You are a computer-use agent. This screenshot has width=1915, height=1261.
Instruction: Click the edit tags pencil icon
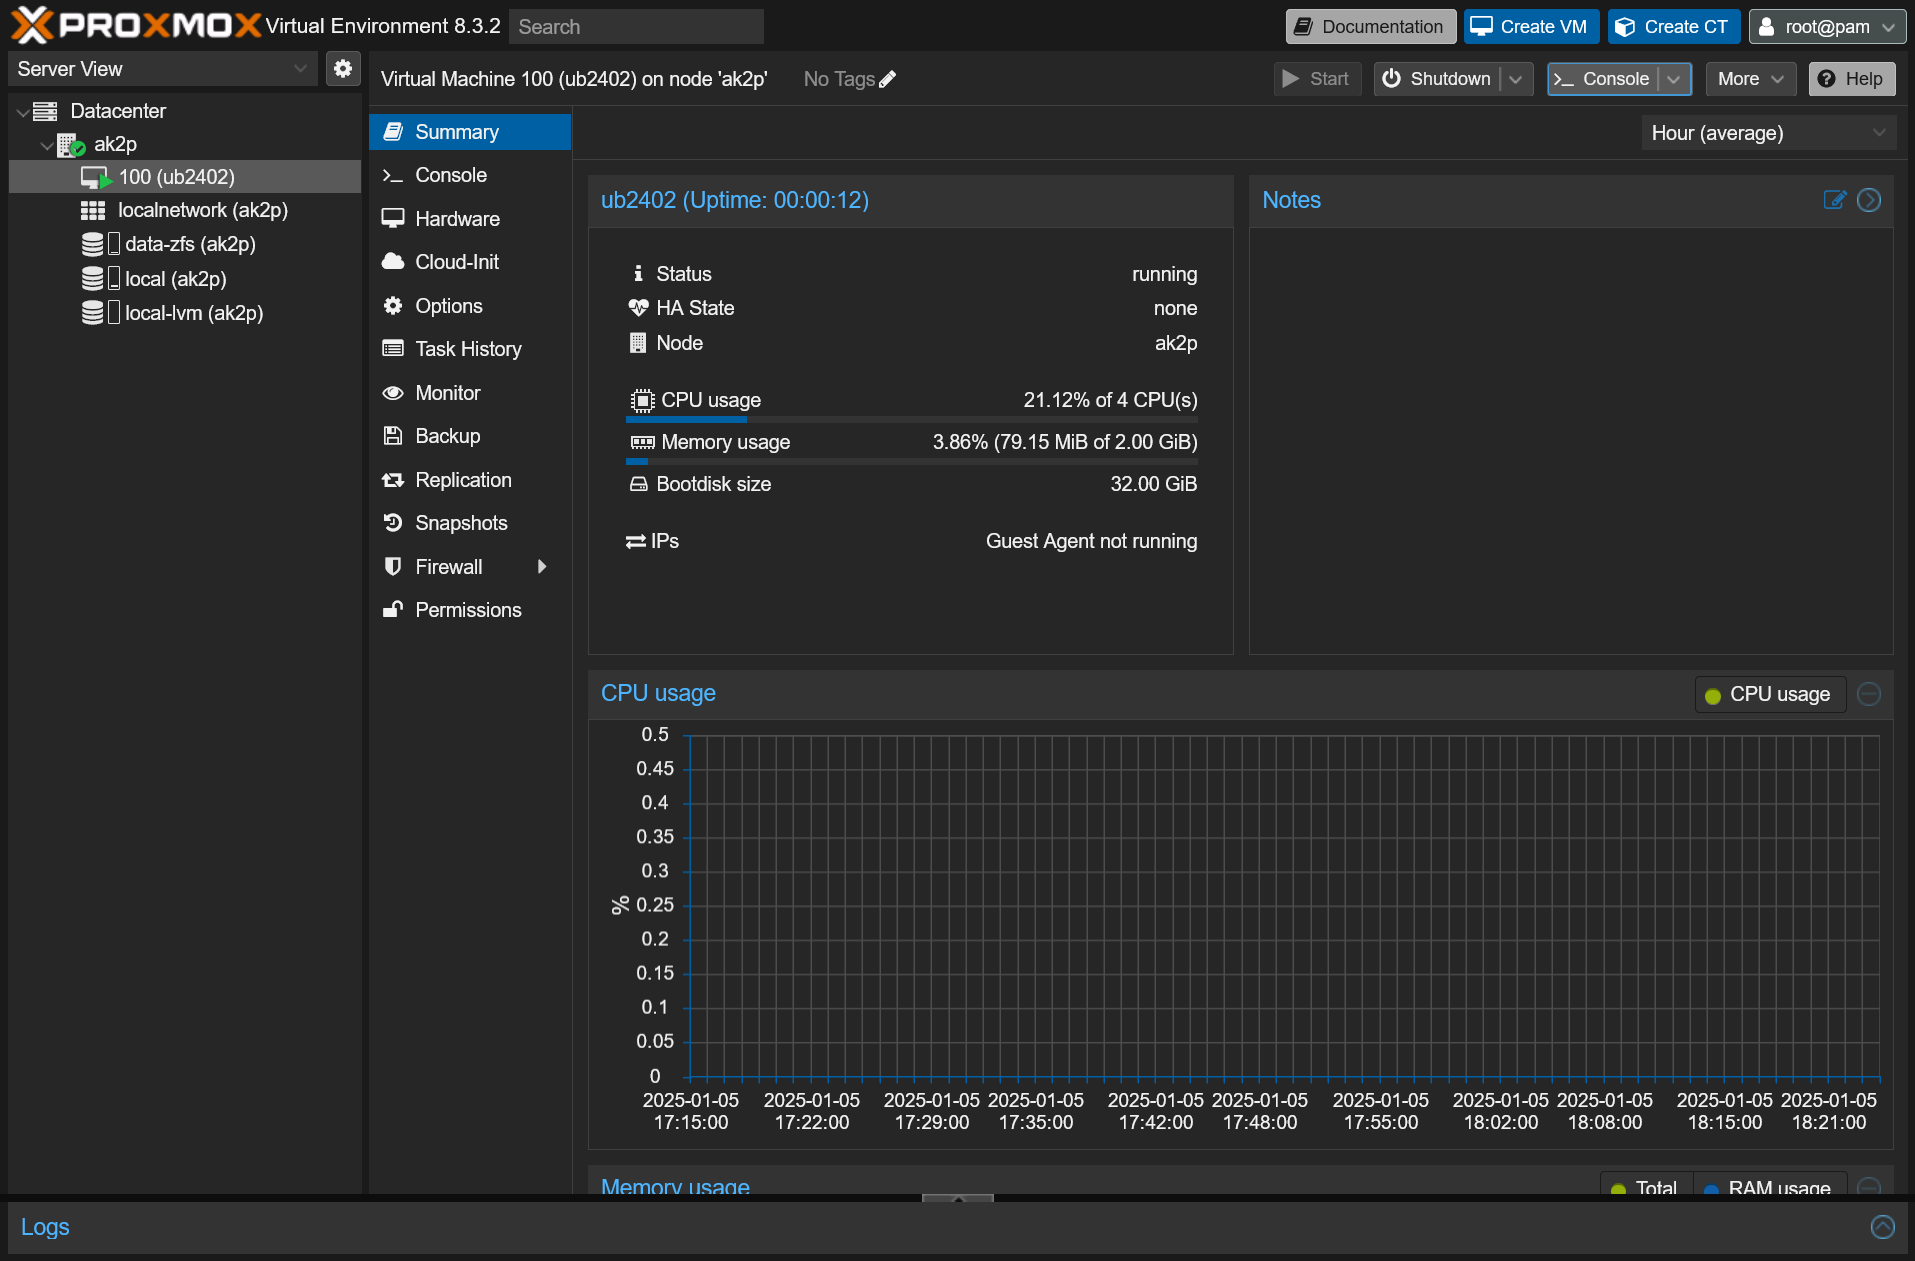click(x=887, y=79)
